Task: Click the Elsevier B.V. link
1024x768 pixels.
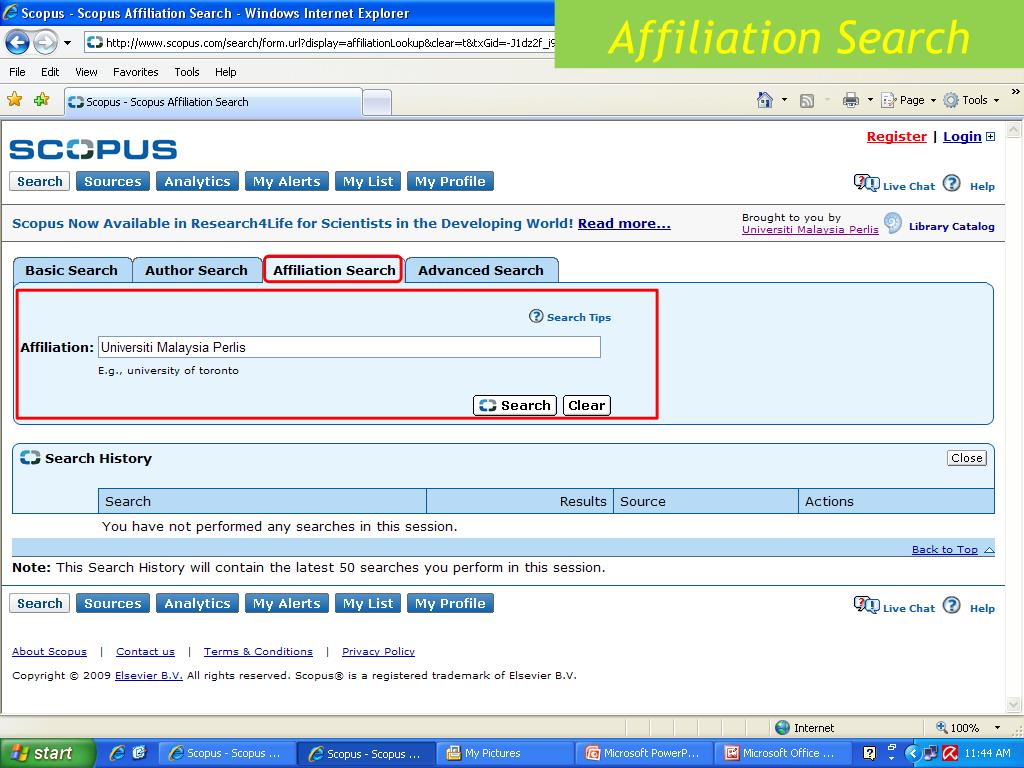Action: tap(149, 676)
